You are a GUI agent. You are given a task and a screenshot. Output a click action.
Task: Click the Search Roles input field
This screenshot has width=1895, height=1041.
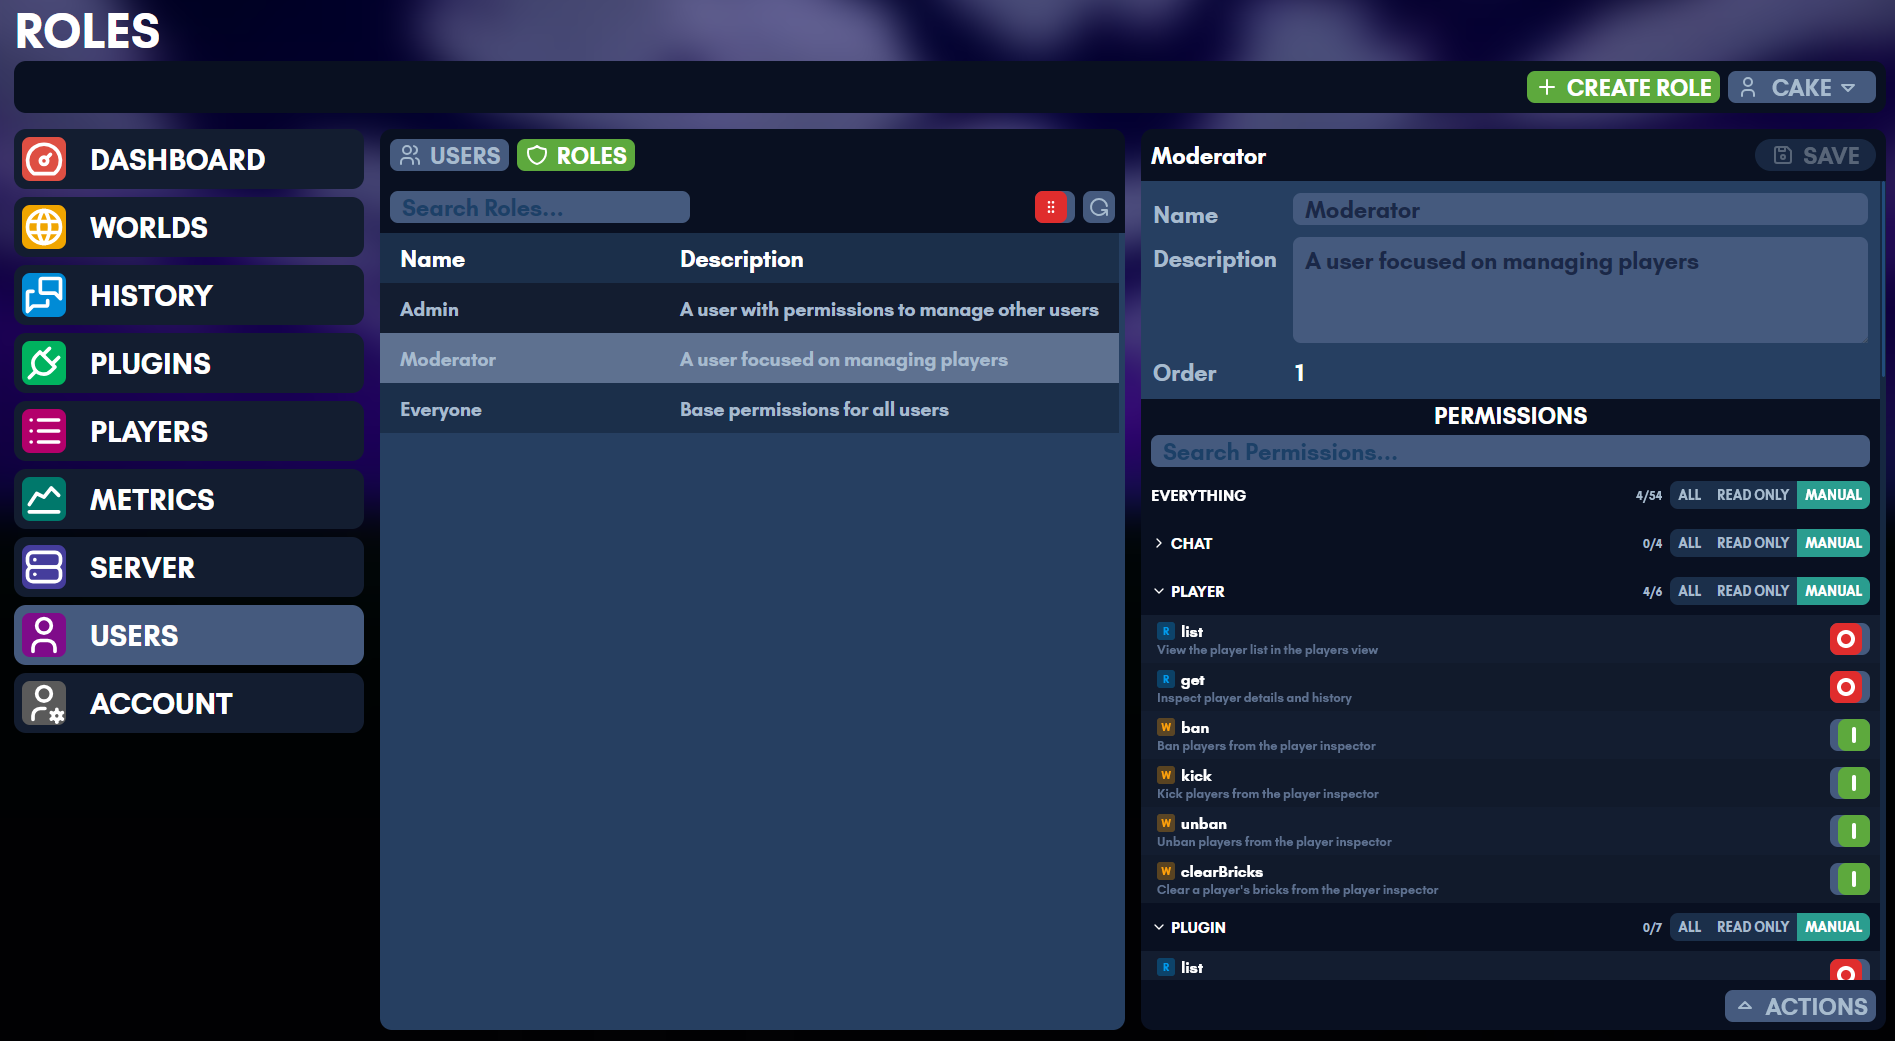pos(540,207)
